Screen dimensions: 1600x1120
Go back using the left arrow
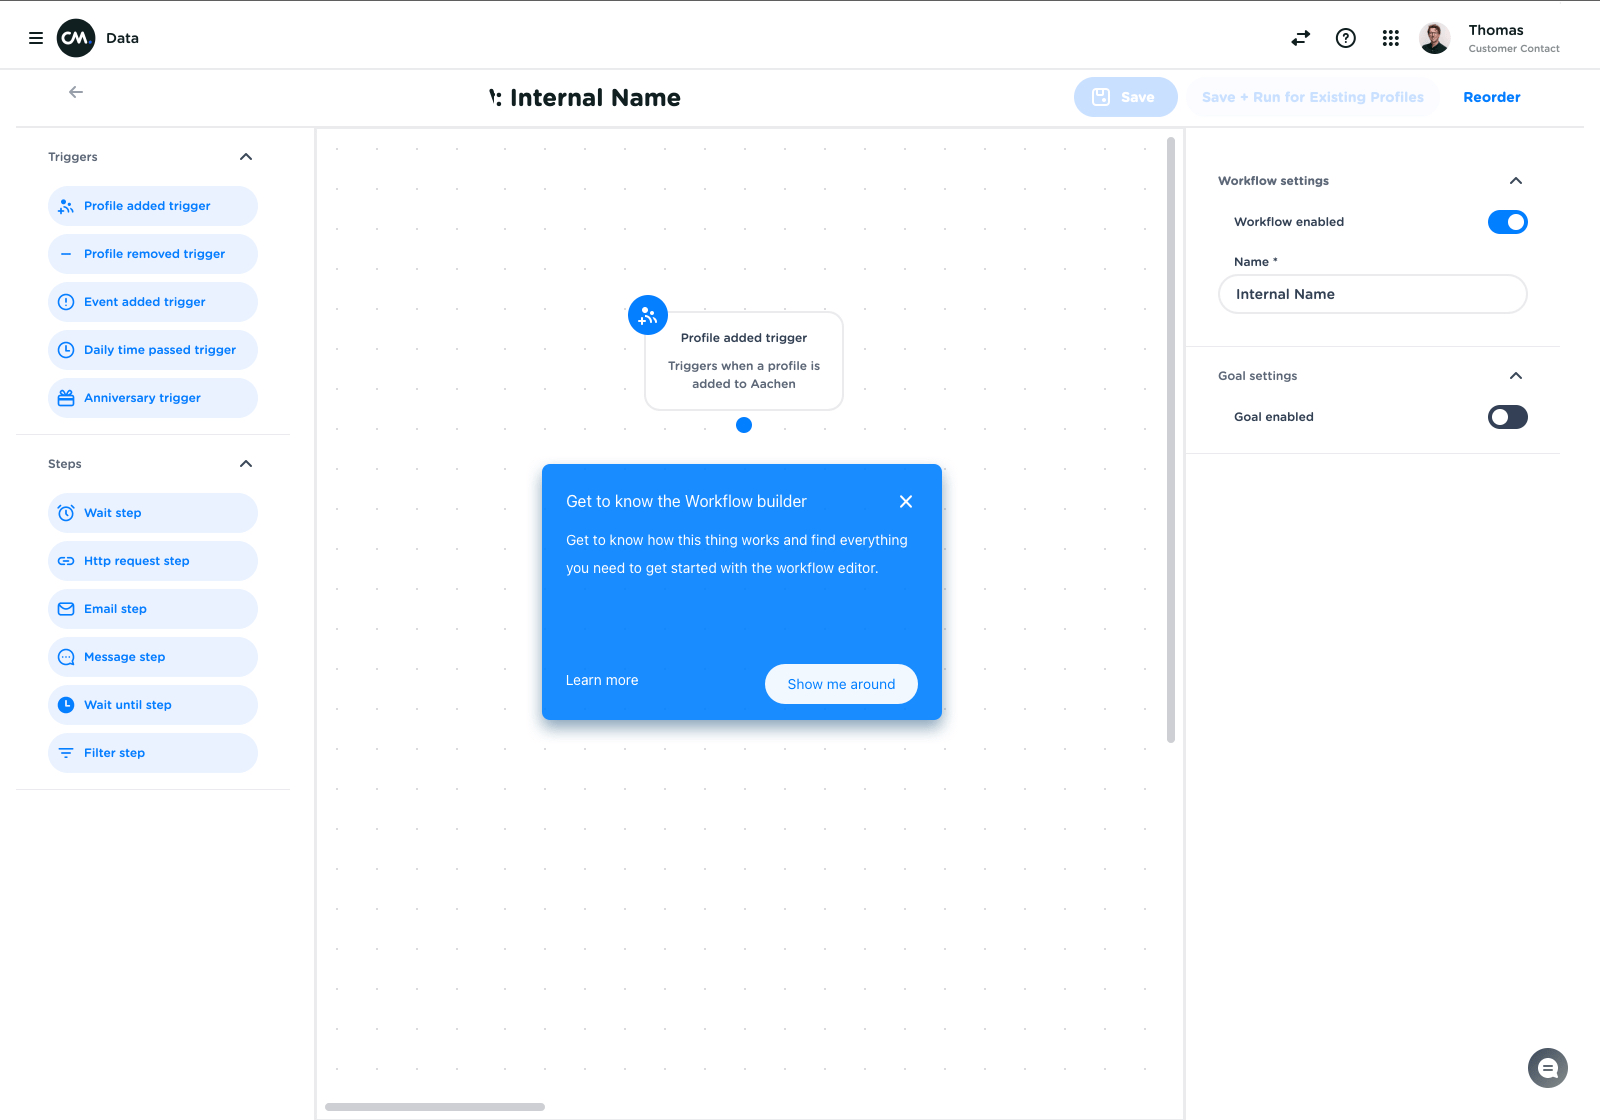pyautogui.click(x=76, y=92)
